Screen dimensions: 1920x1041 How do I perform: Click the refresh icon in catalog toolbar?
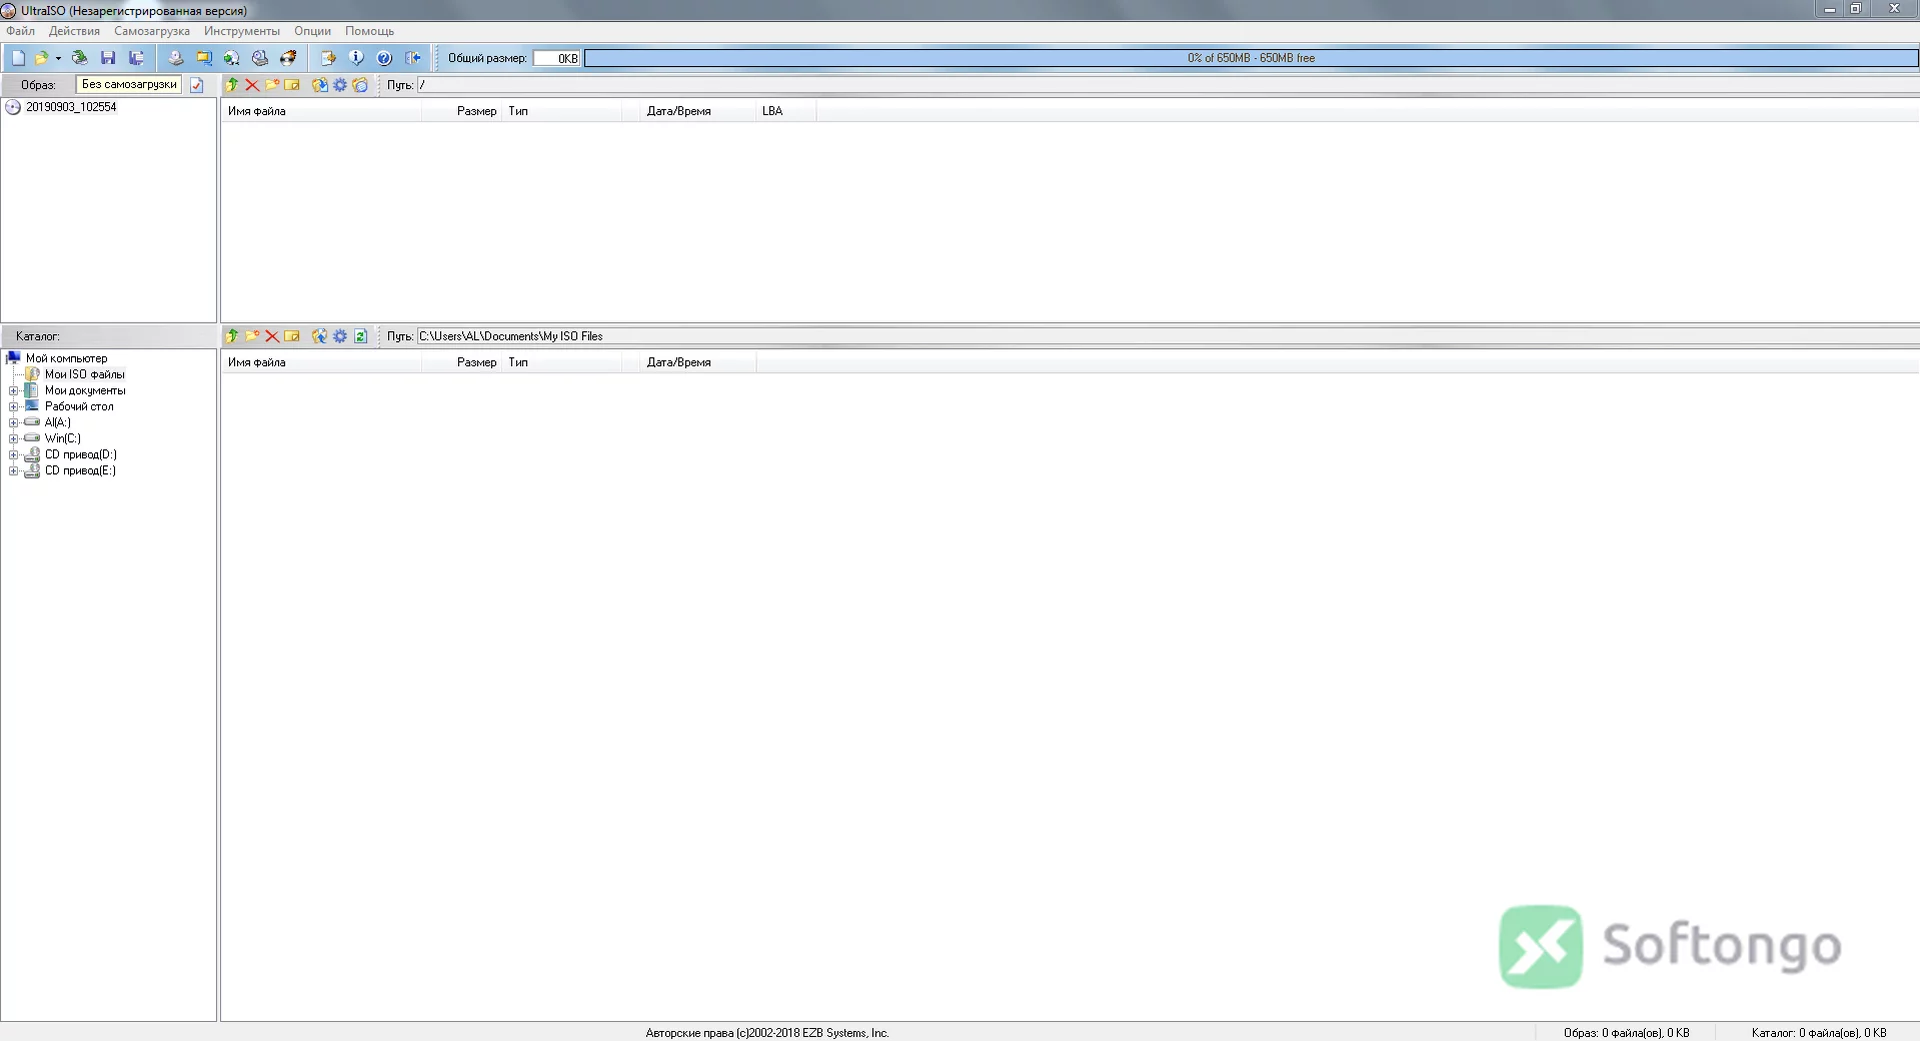[x=361, y=336]
